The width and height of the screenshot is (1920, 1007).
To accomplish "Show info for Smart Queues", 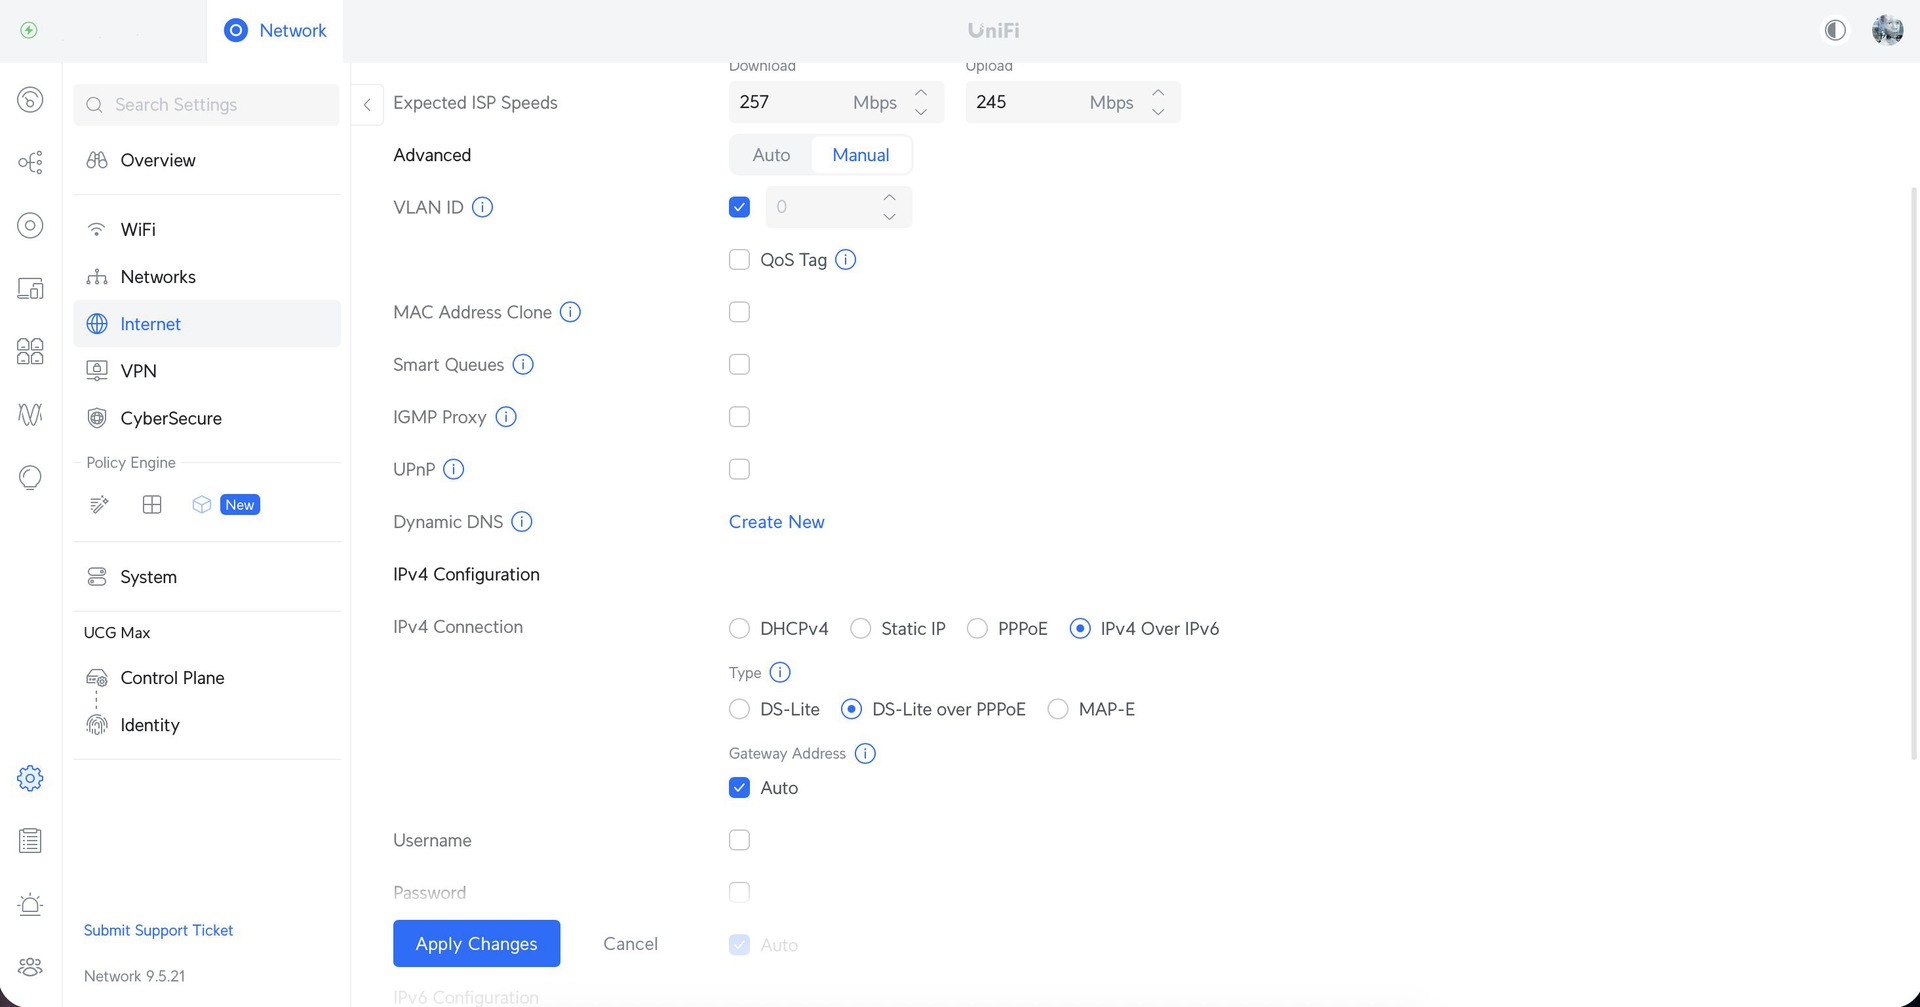I will [523, 364].
